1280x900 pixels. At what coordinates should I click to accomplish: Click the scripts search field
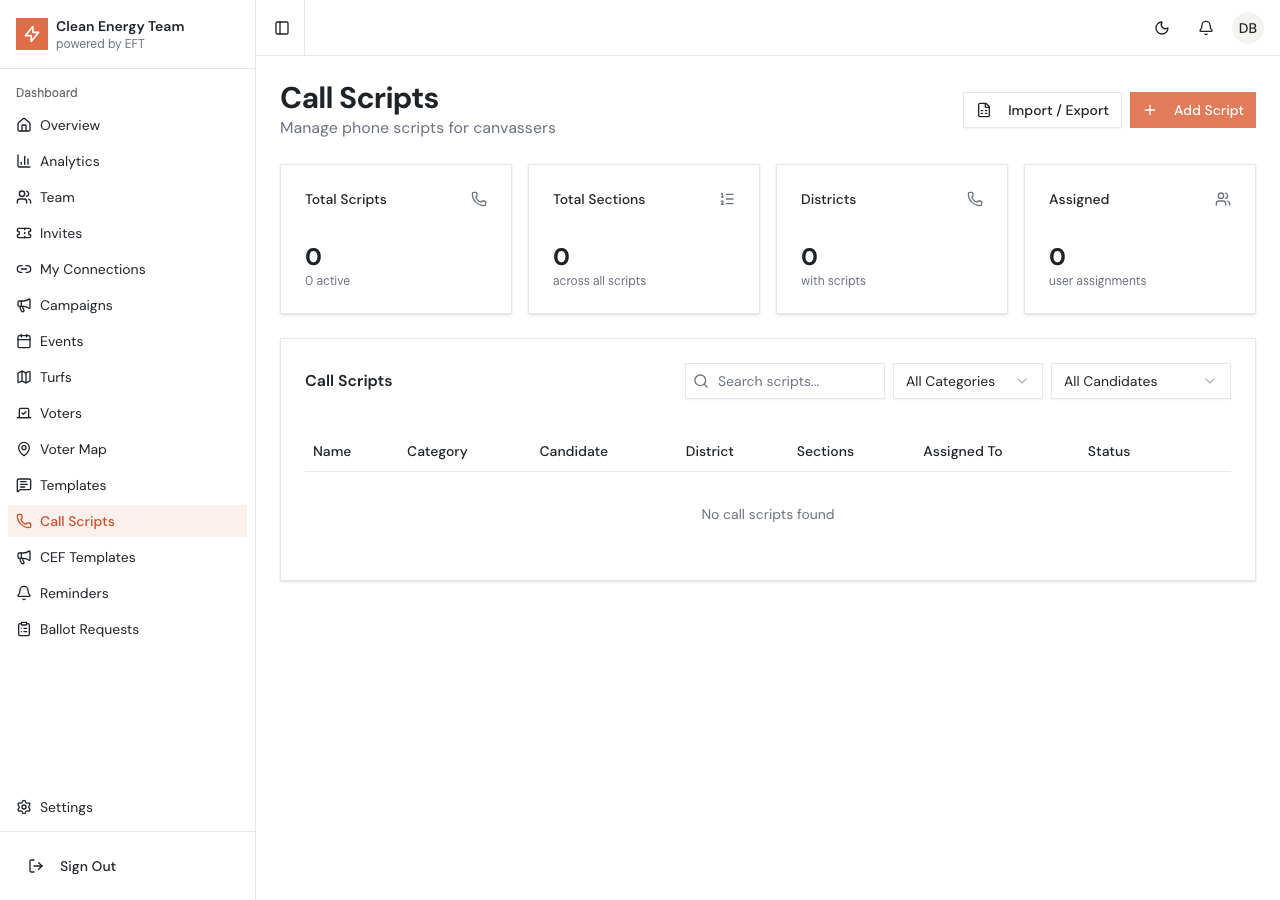785,381
